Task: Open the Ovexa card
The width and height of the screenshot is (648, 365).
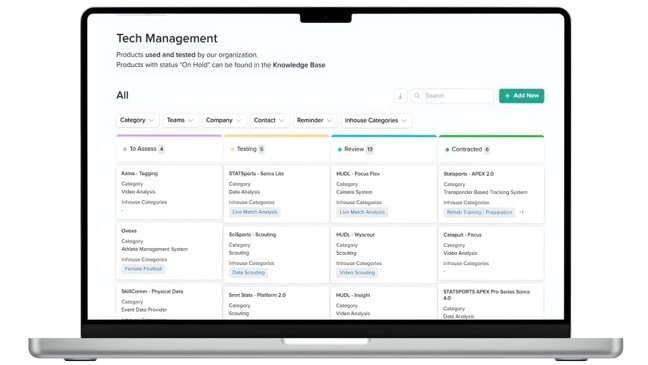Action: 169,251
